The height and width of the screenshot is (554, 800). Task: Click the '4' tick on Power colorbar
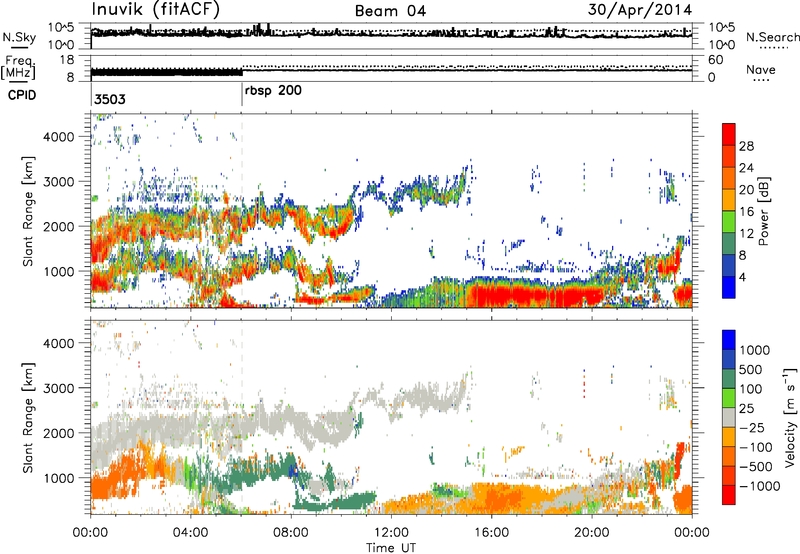click(x=742, y=277)
